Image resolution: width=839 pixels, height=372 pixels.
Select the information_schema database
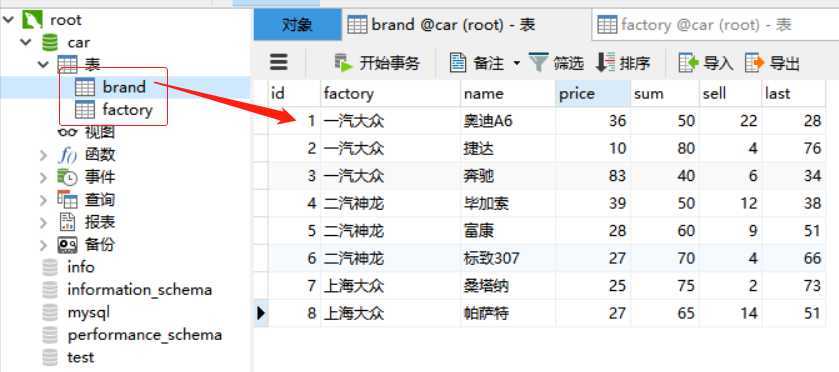[x=139, y=290]
